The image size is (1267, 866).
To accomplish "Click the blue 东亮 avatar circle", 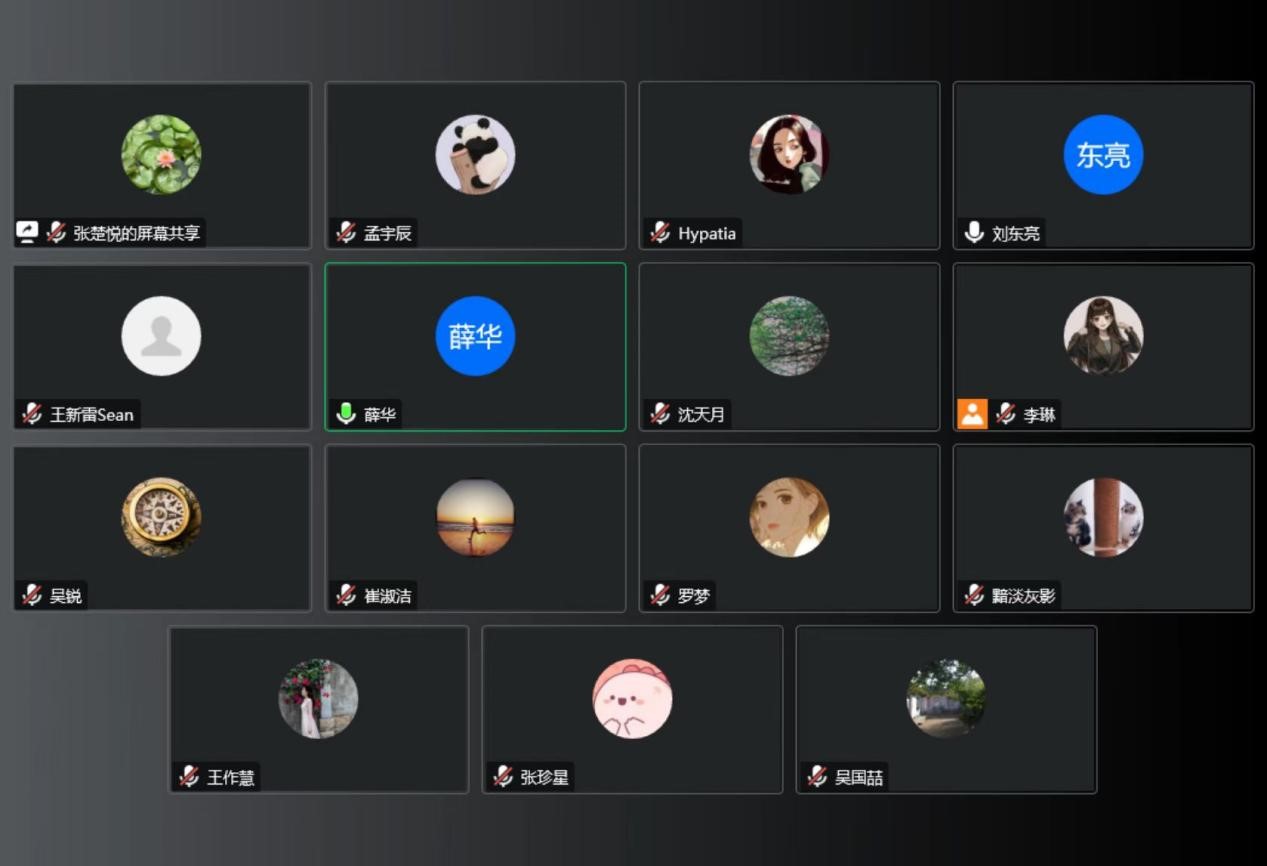I will click(x=1103, y=154).
